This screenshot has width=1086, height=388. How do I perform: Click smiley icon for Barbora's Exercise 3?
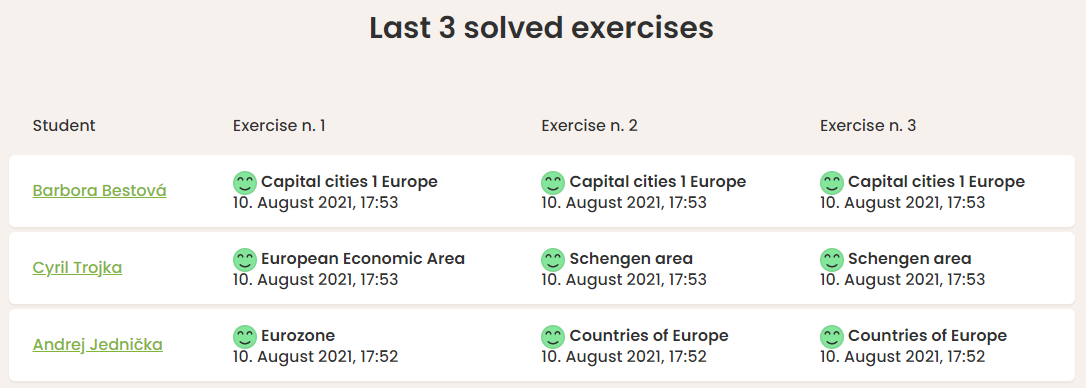point(832,183)
